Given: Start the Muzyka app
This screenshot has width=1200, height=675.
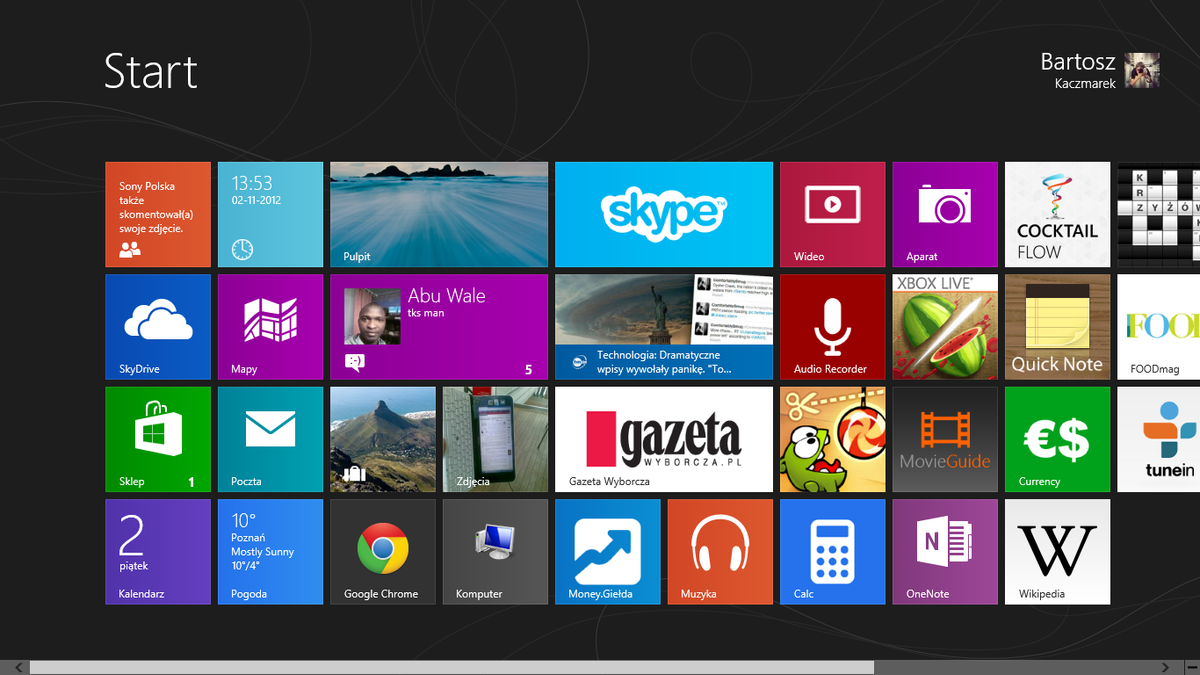Looking at the screenshot, I should tap(719, 551).
